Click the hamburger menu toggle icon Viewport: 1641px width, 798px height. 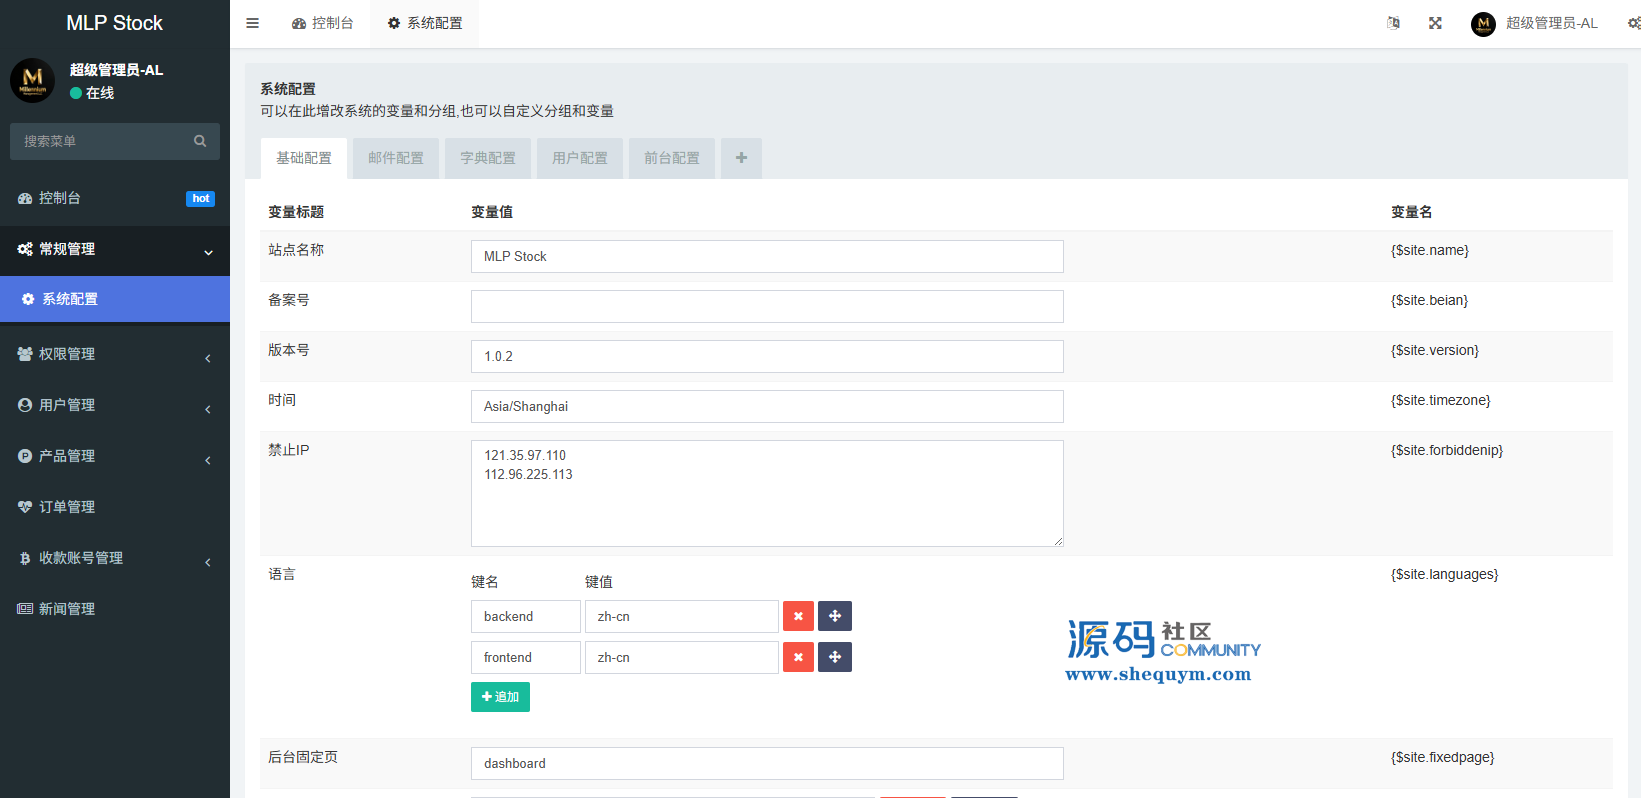(252, 23)
